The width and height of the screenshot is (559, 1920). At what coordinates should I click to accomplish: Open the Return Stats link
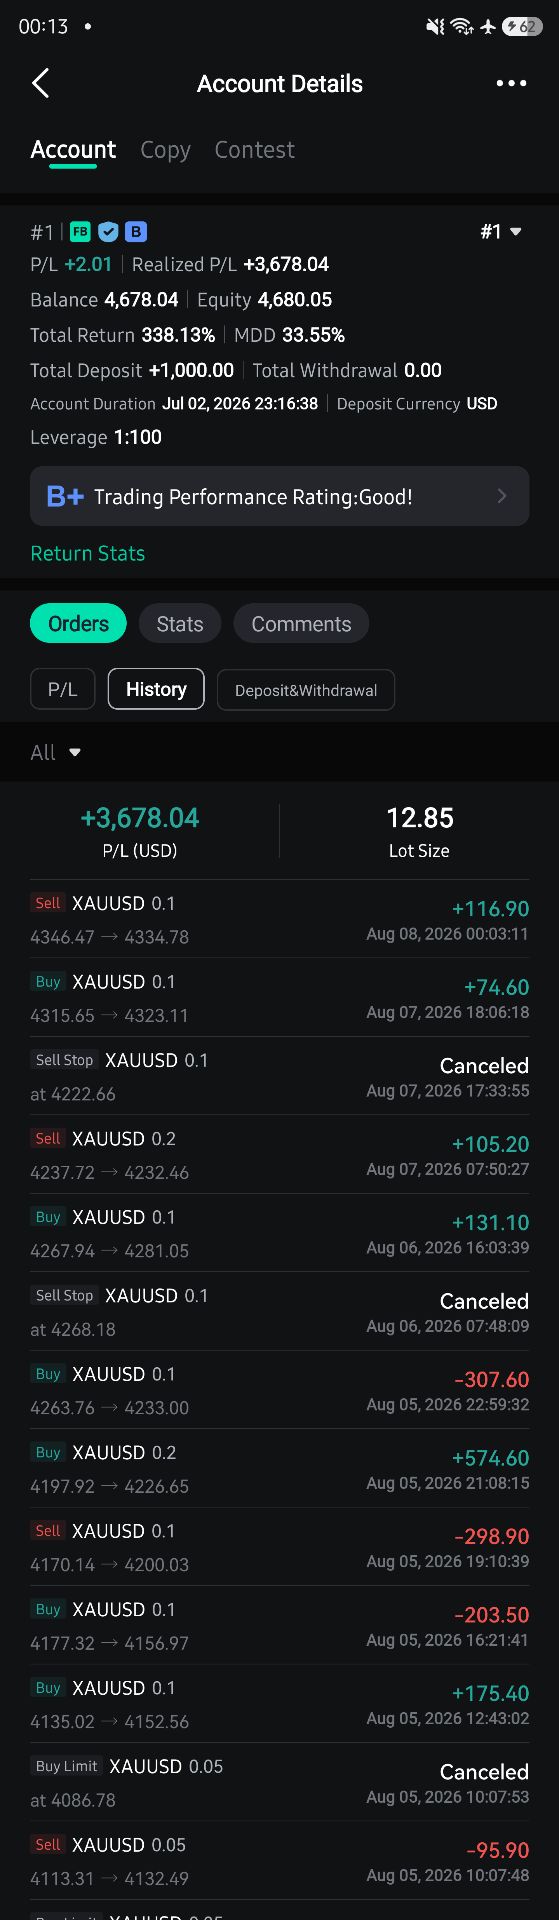tap(88, 553)
